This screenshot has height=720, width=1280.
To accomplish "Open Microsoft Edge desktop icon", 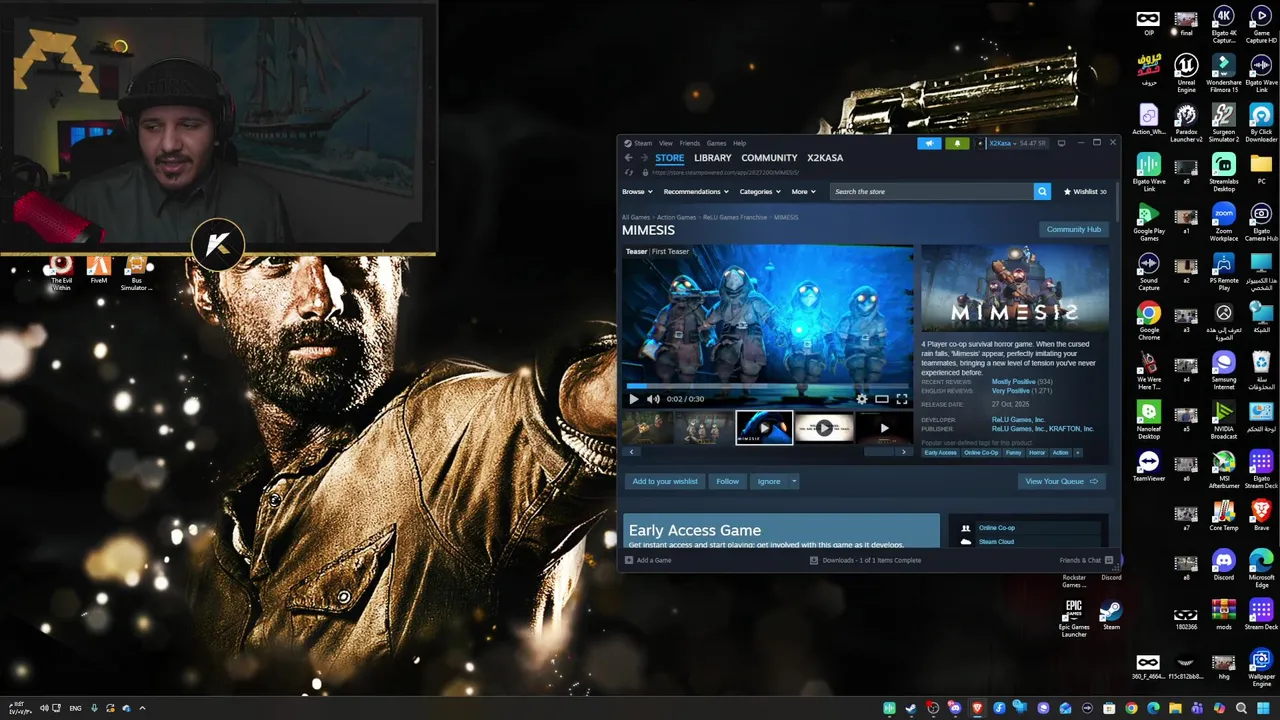I will (1261, 568).
